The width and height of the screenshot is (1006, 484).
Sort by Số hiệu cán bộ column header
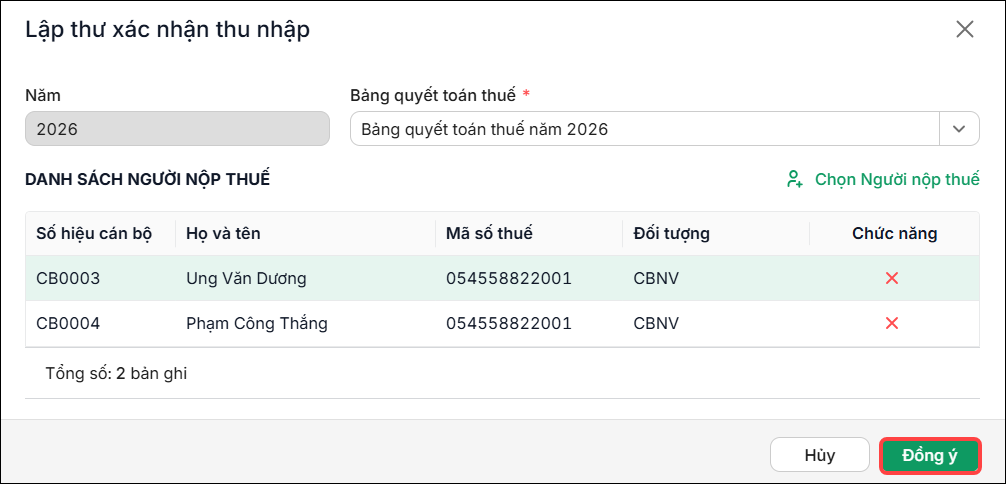pyautogui.click(x=94, y=234)
